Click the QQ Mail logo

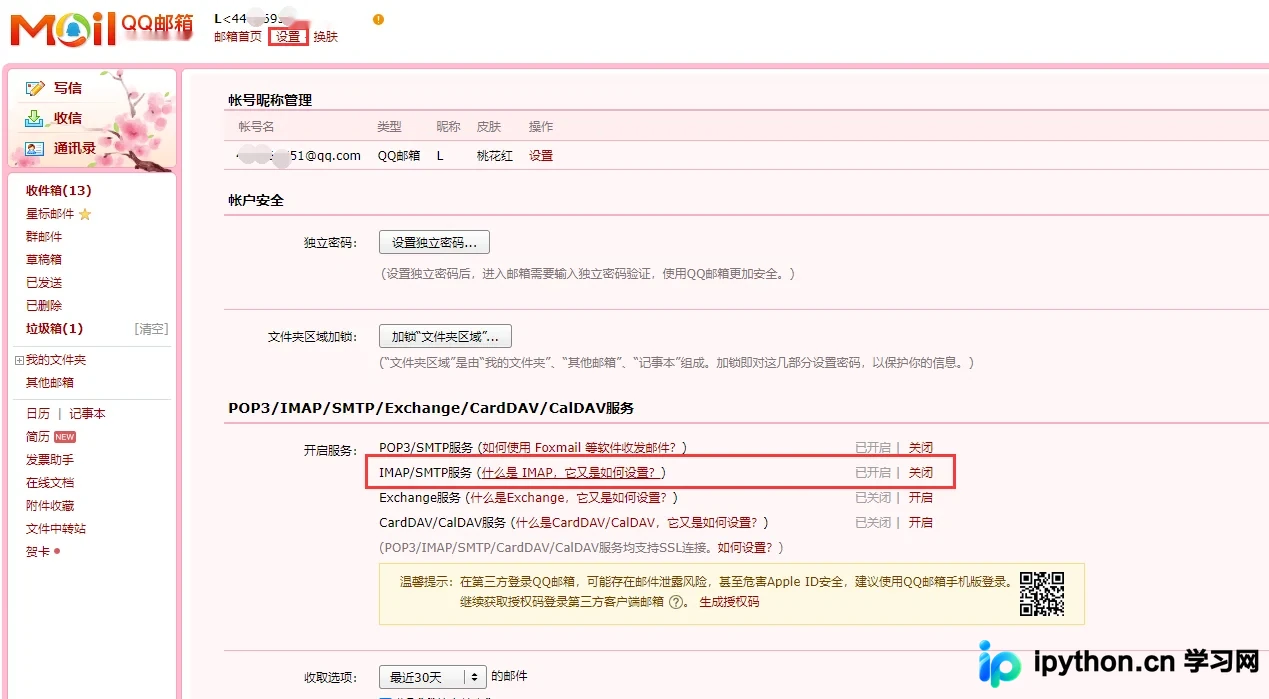pos(101,28)
